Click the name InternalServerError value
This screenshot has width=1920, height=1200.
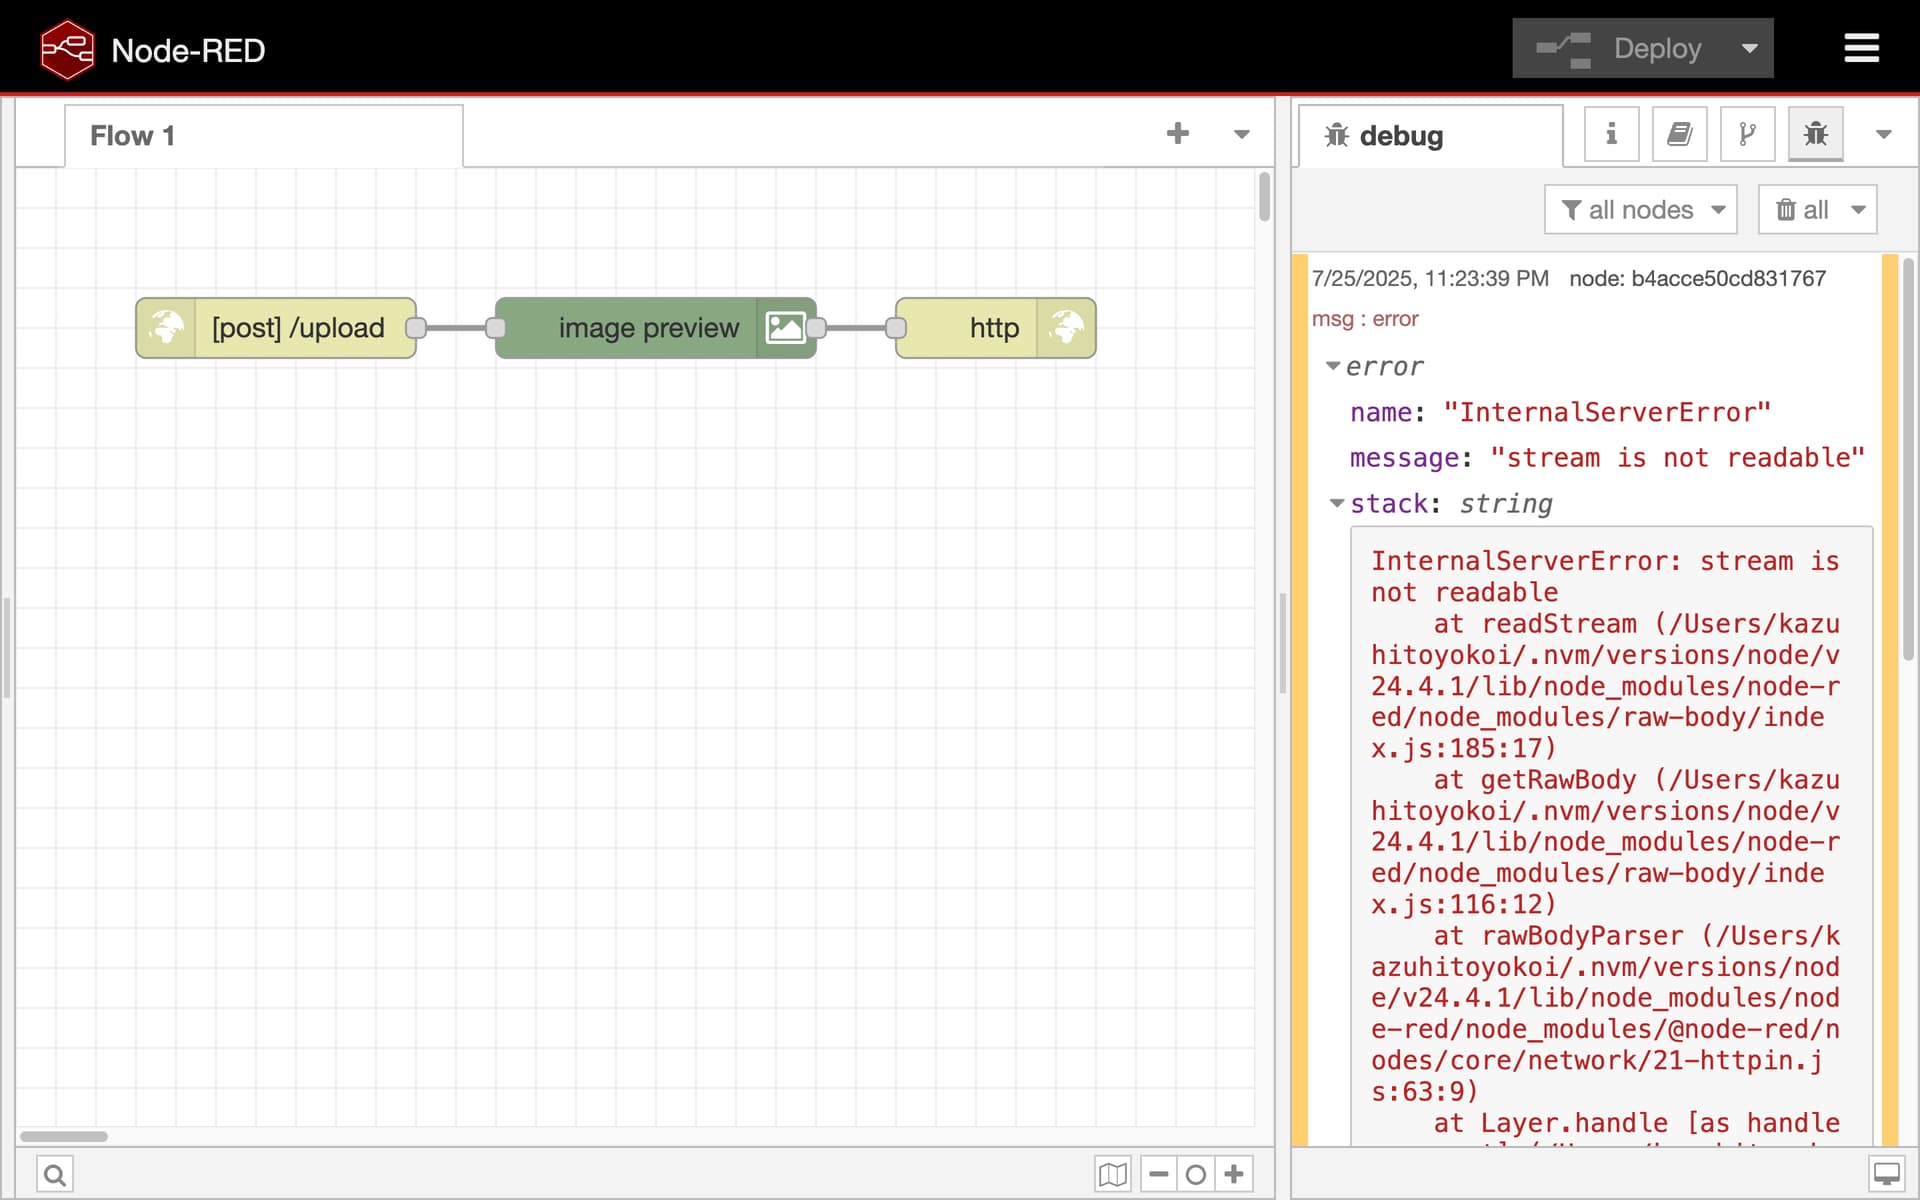(x=1607, y=412)
